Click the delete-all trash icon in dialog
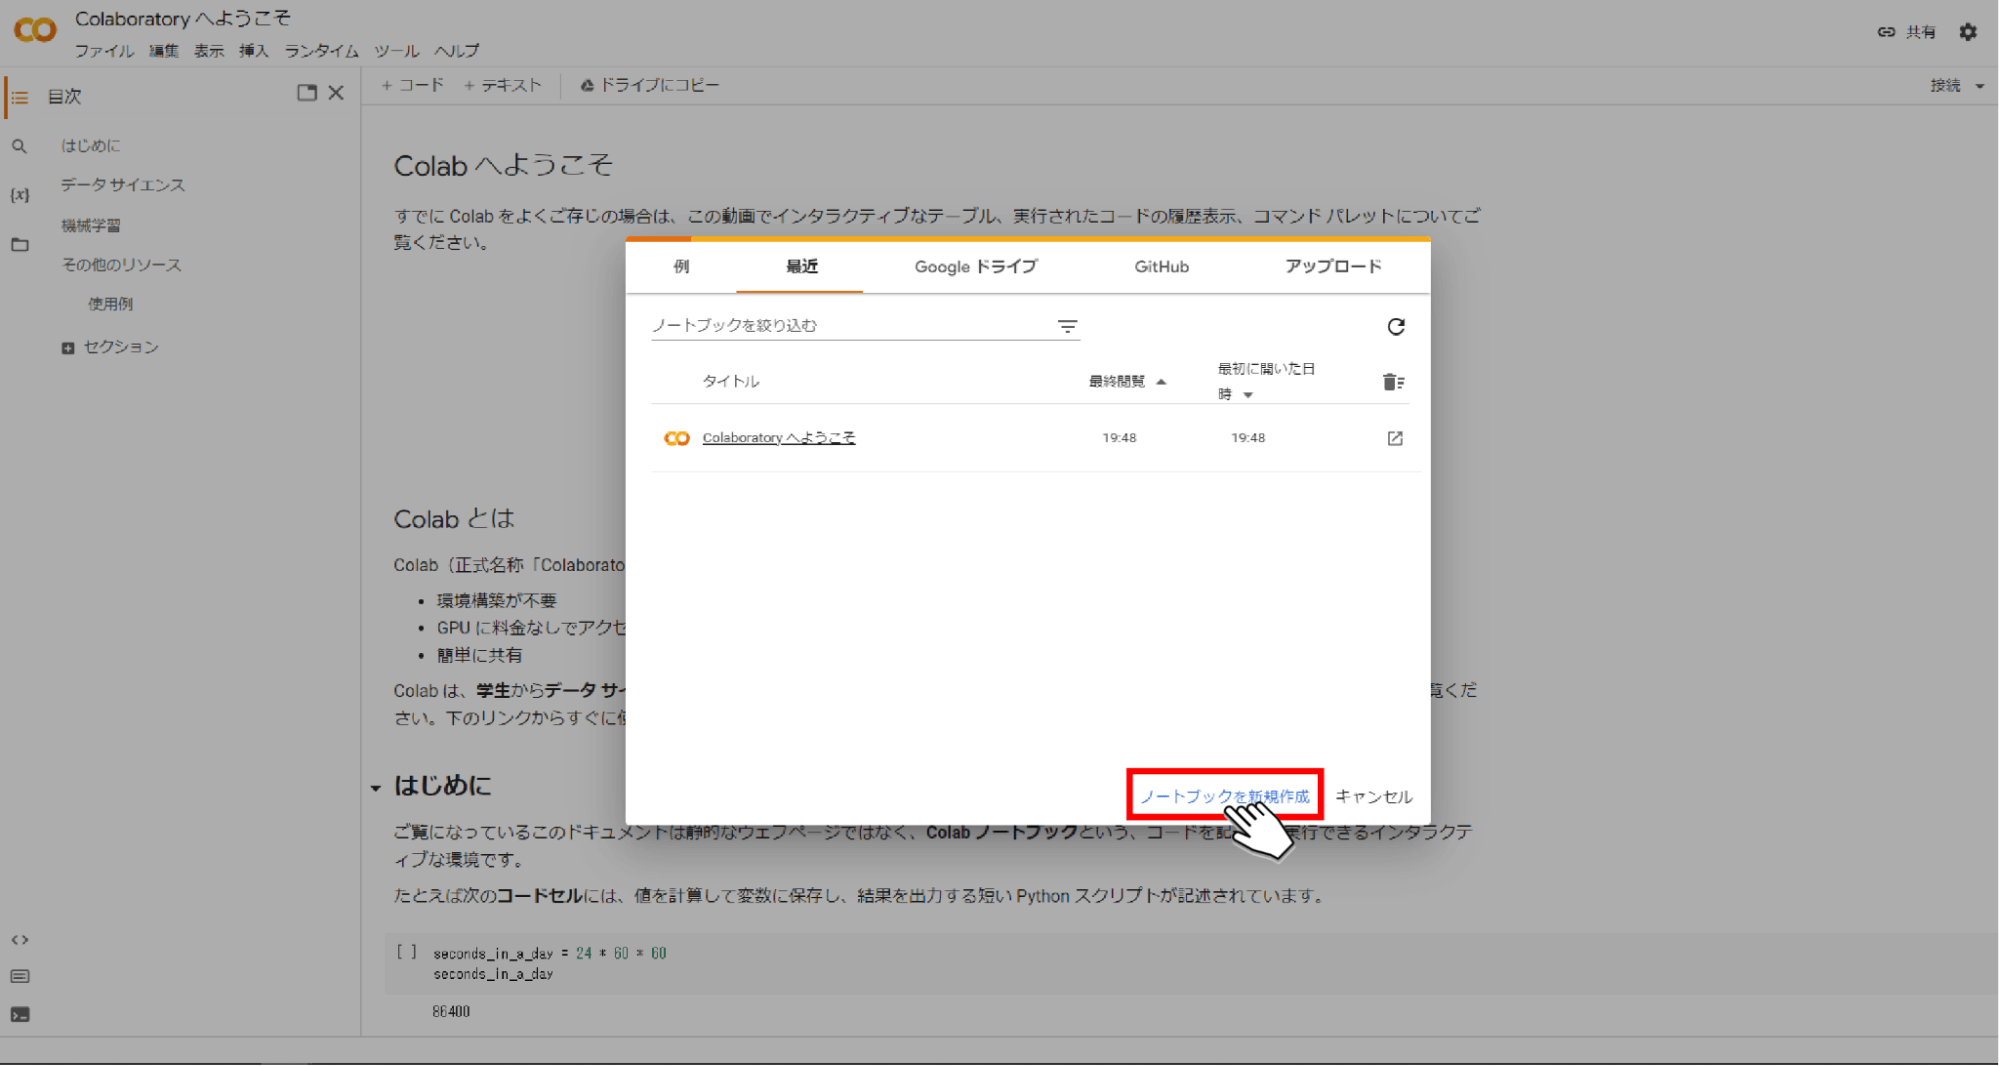1999x1066 pixels. pos(1393,382)
